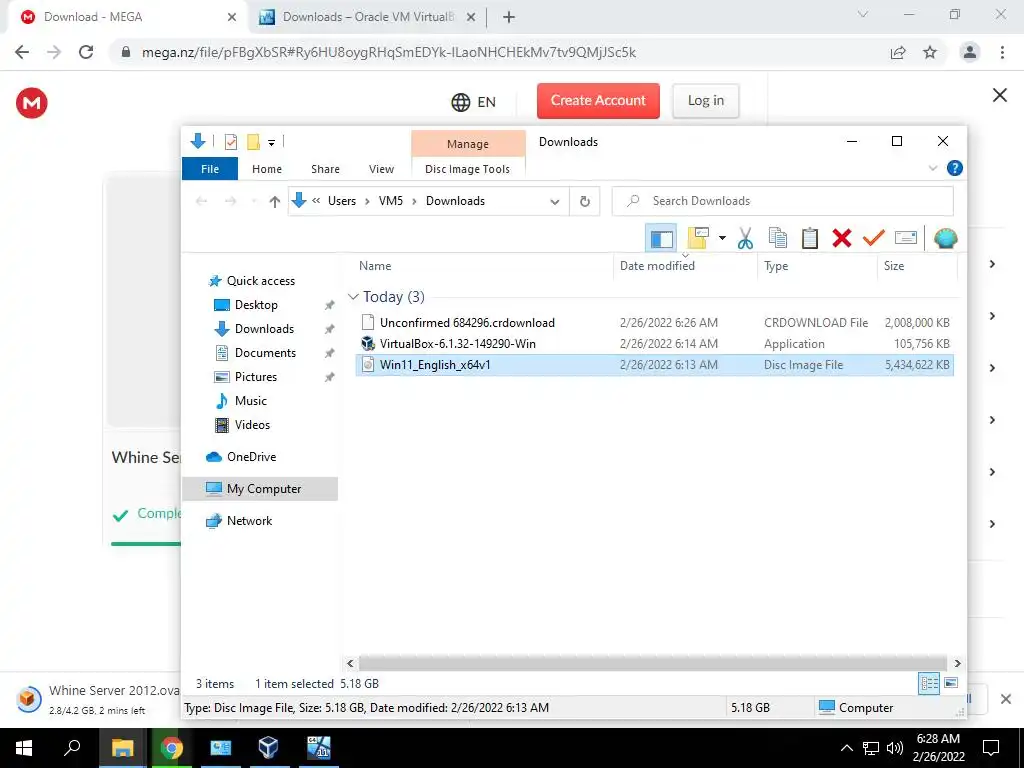Viewport: 1024px width, 768px height.
Task: Open the Disc Image Tools tab
Action: pos(468,169)
